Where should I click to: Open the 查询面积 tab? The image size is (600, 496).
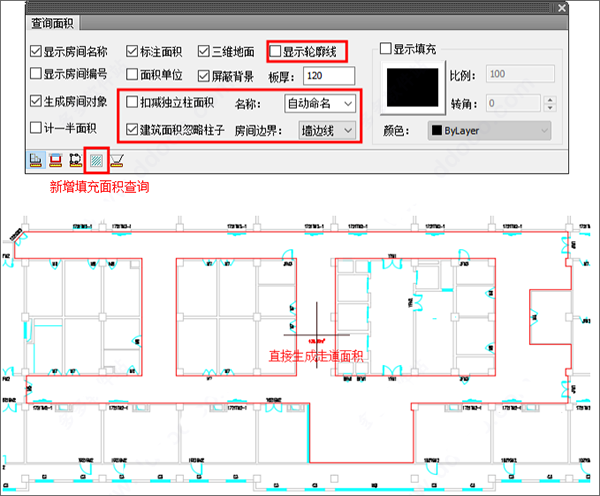pos(52,23)
